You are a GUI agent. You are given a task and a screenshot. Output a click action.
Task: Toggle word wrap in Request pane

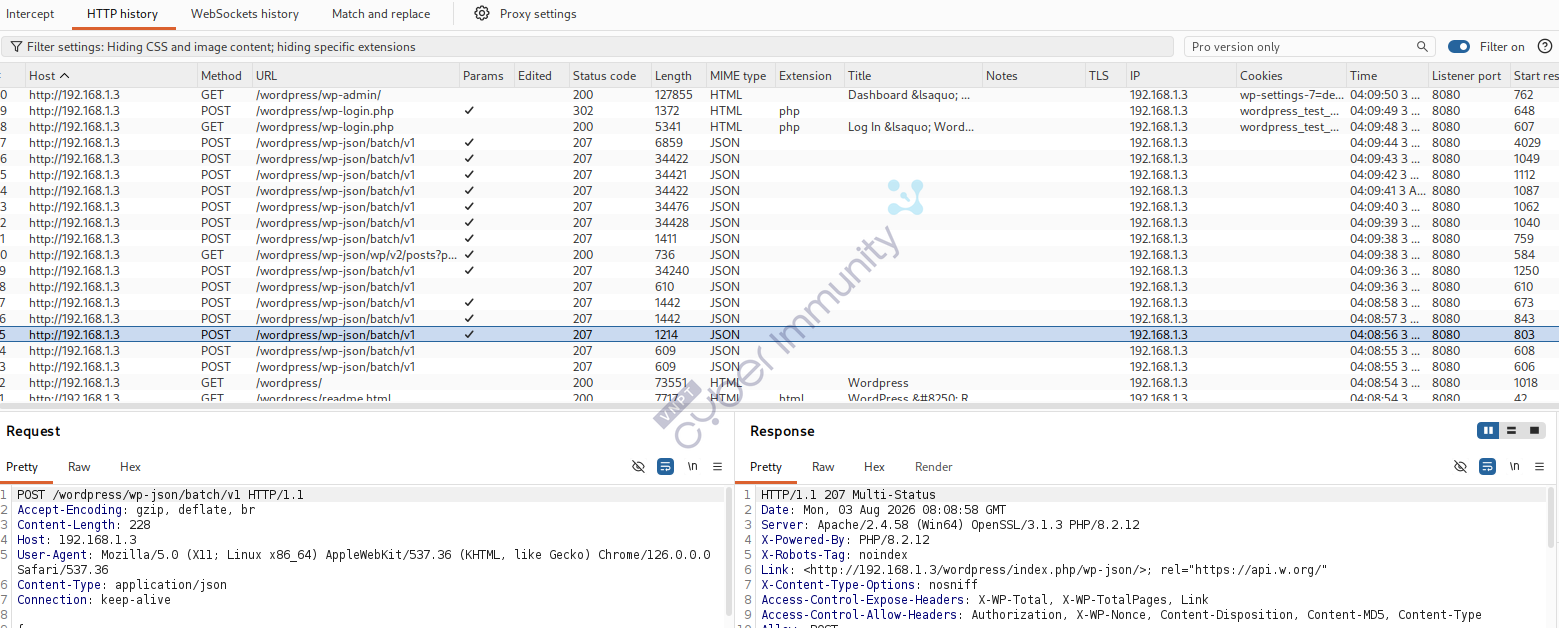tap(665, 467)
